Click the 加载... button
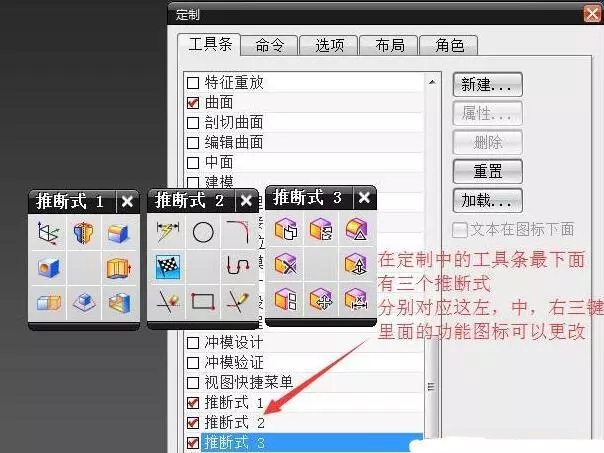This screenshot has width=604, height=453. coord(488,199)
